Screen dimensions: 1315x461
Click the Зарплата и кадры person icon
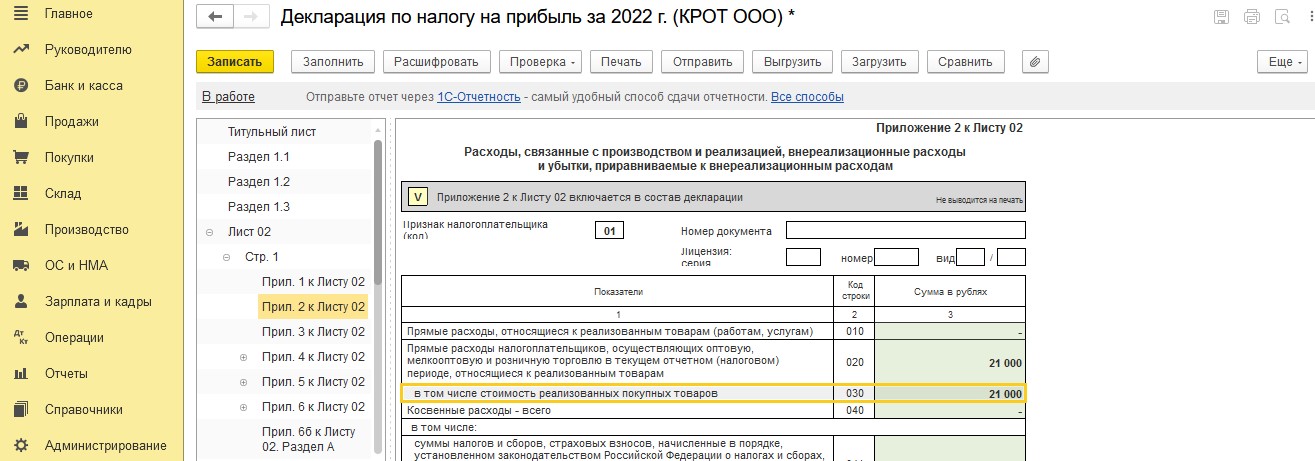pos(20,301)
